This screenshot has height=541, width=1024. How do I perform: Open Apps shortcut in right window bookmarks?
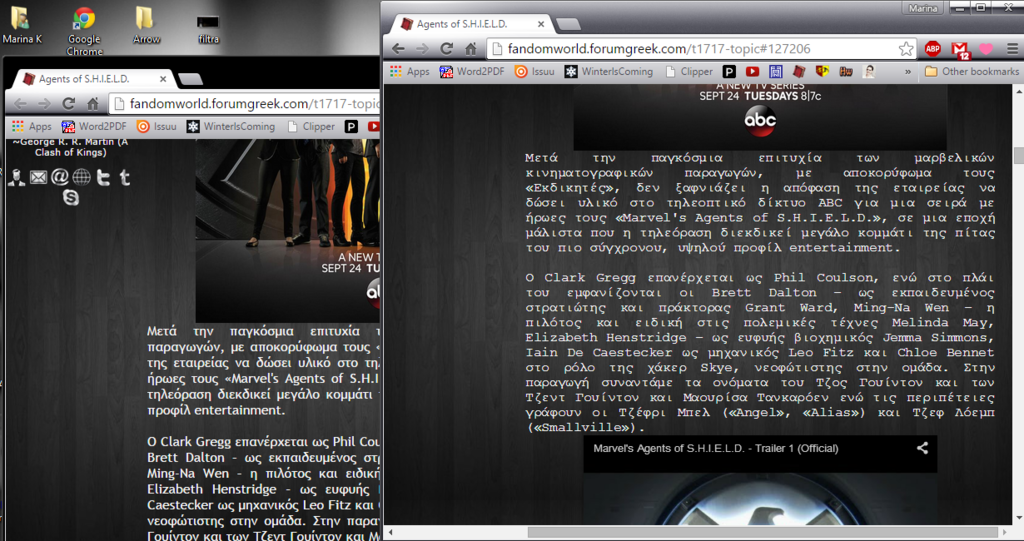click(409, 71)
